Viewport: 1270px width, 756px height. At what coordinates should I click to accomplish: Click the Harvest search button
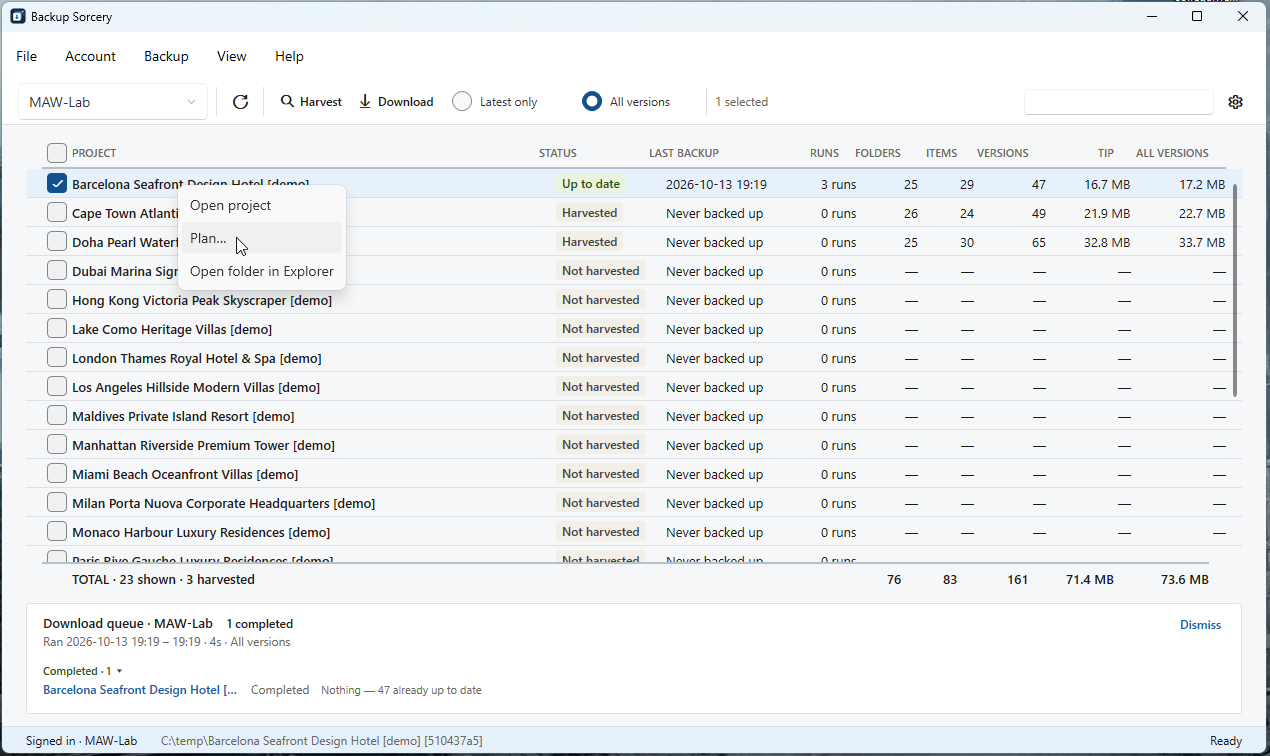[311, 102]
